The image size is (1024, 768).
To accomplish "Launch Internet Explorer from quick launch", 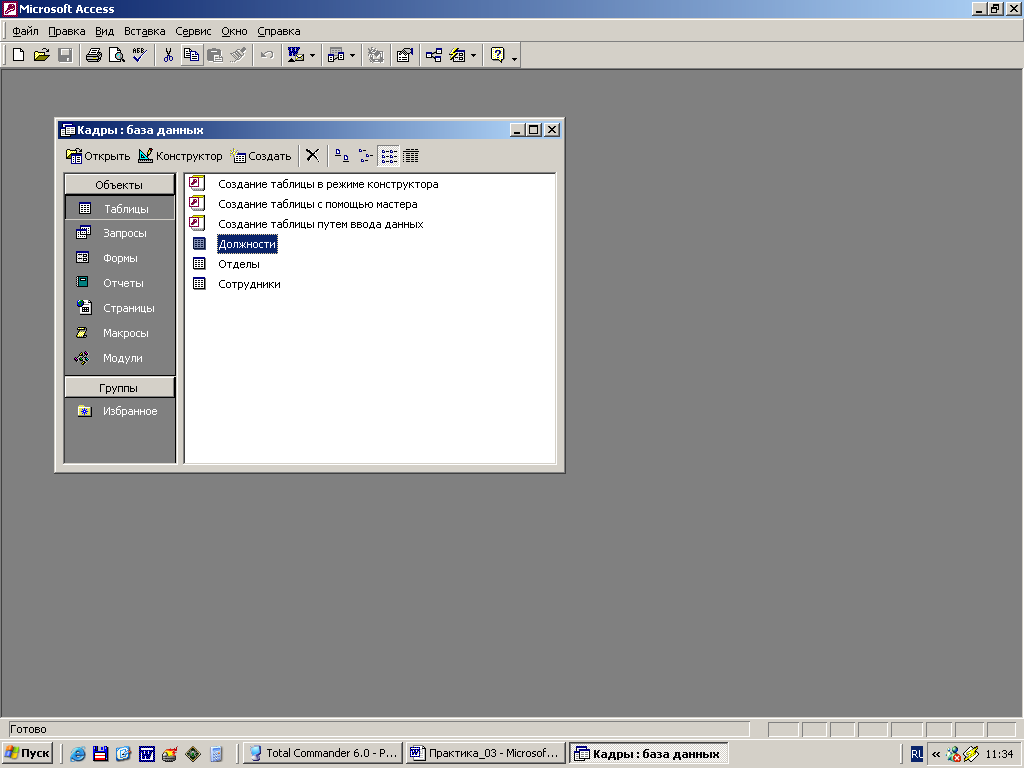I will coord(78,754).
